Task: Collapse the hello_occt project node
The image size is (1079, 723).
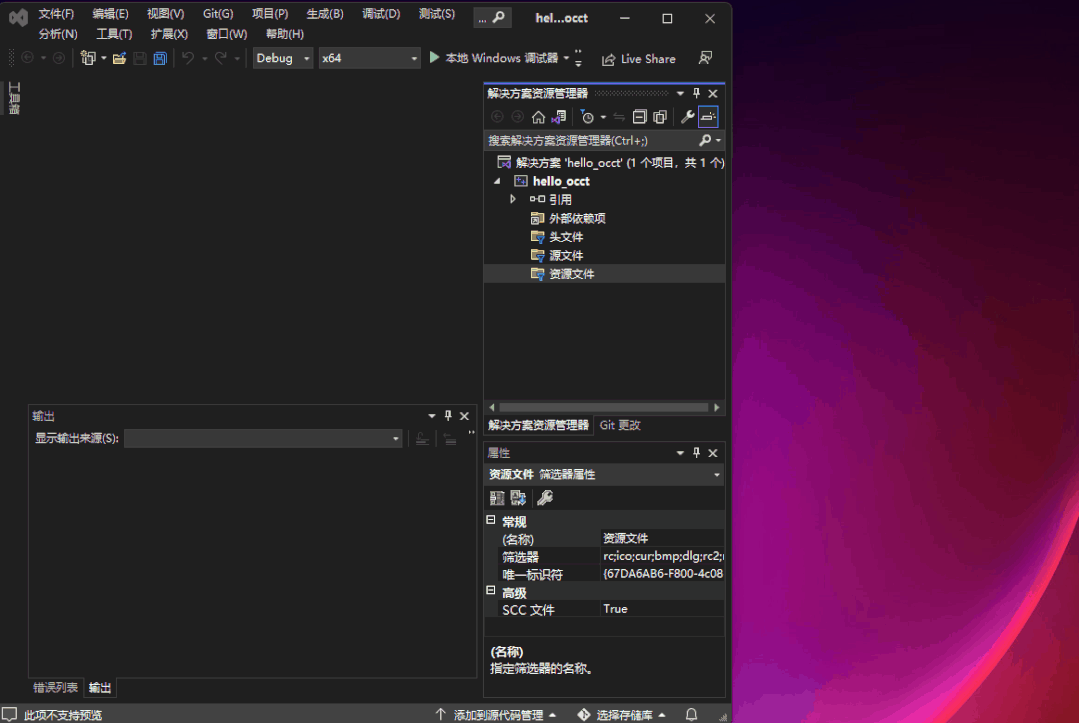Action: 496,181
